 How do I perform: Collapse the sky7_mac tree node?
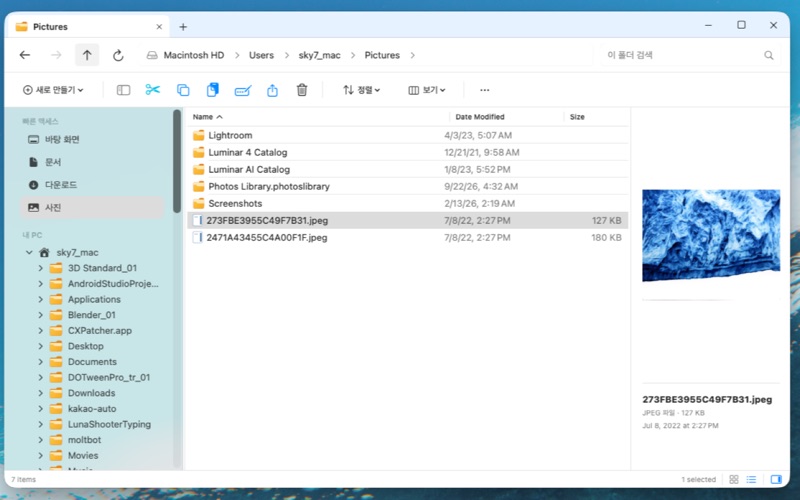[x=29, y=252]
